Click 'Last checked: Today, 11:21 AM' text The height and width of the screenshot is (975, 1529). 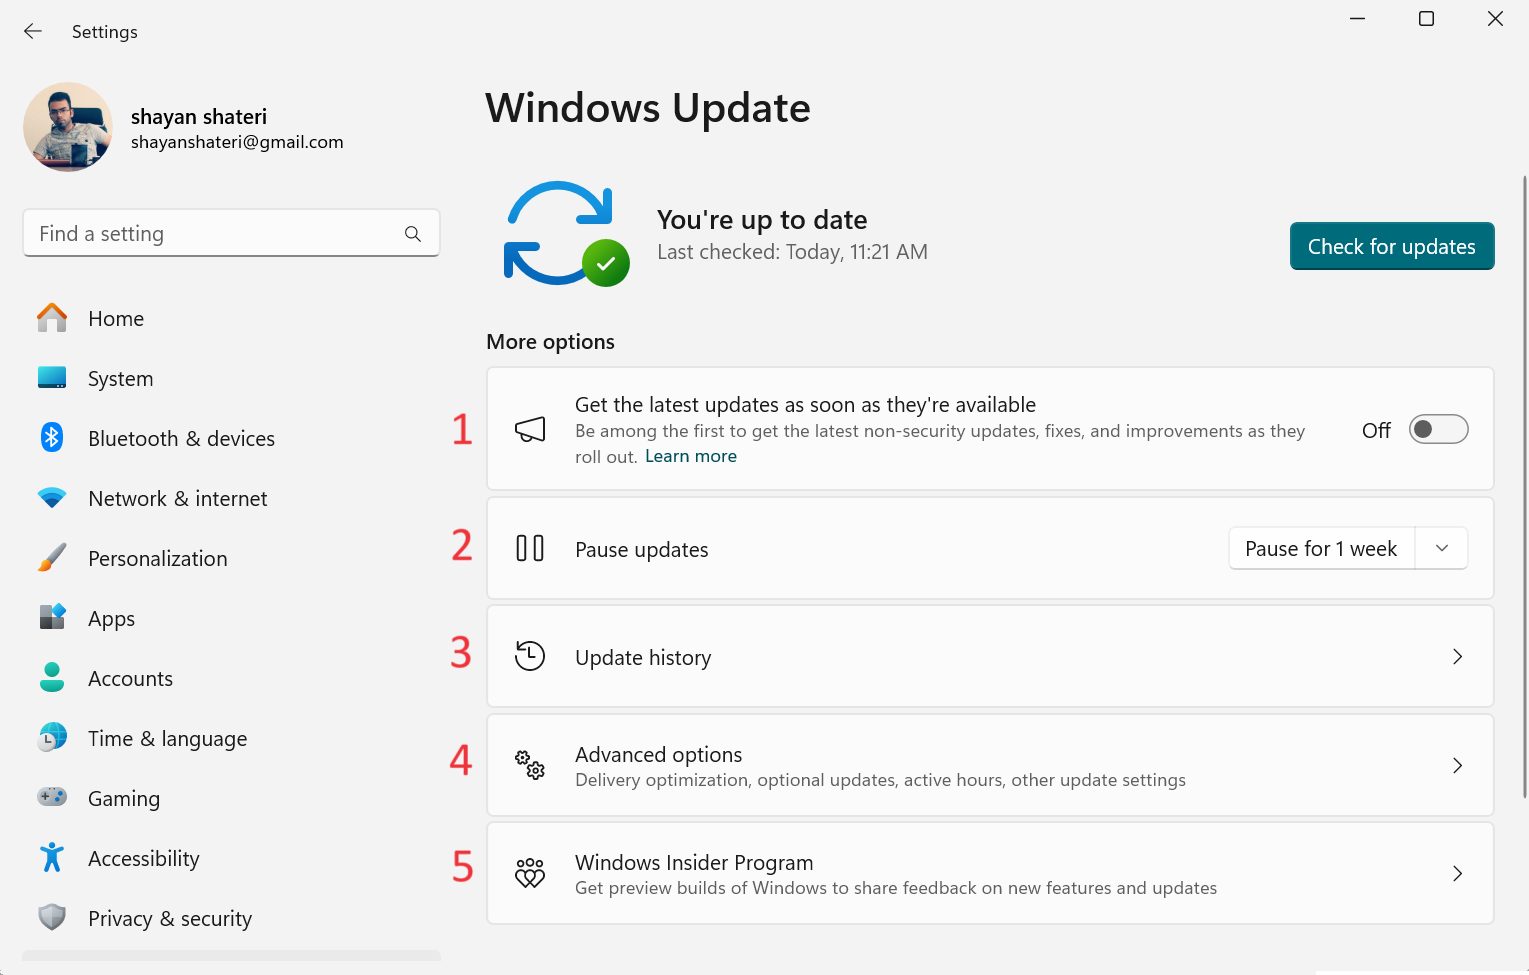tap(792, 252)
